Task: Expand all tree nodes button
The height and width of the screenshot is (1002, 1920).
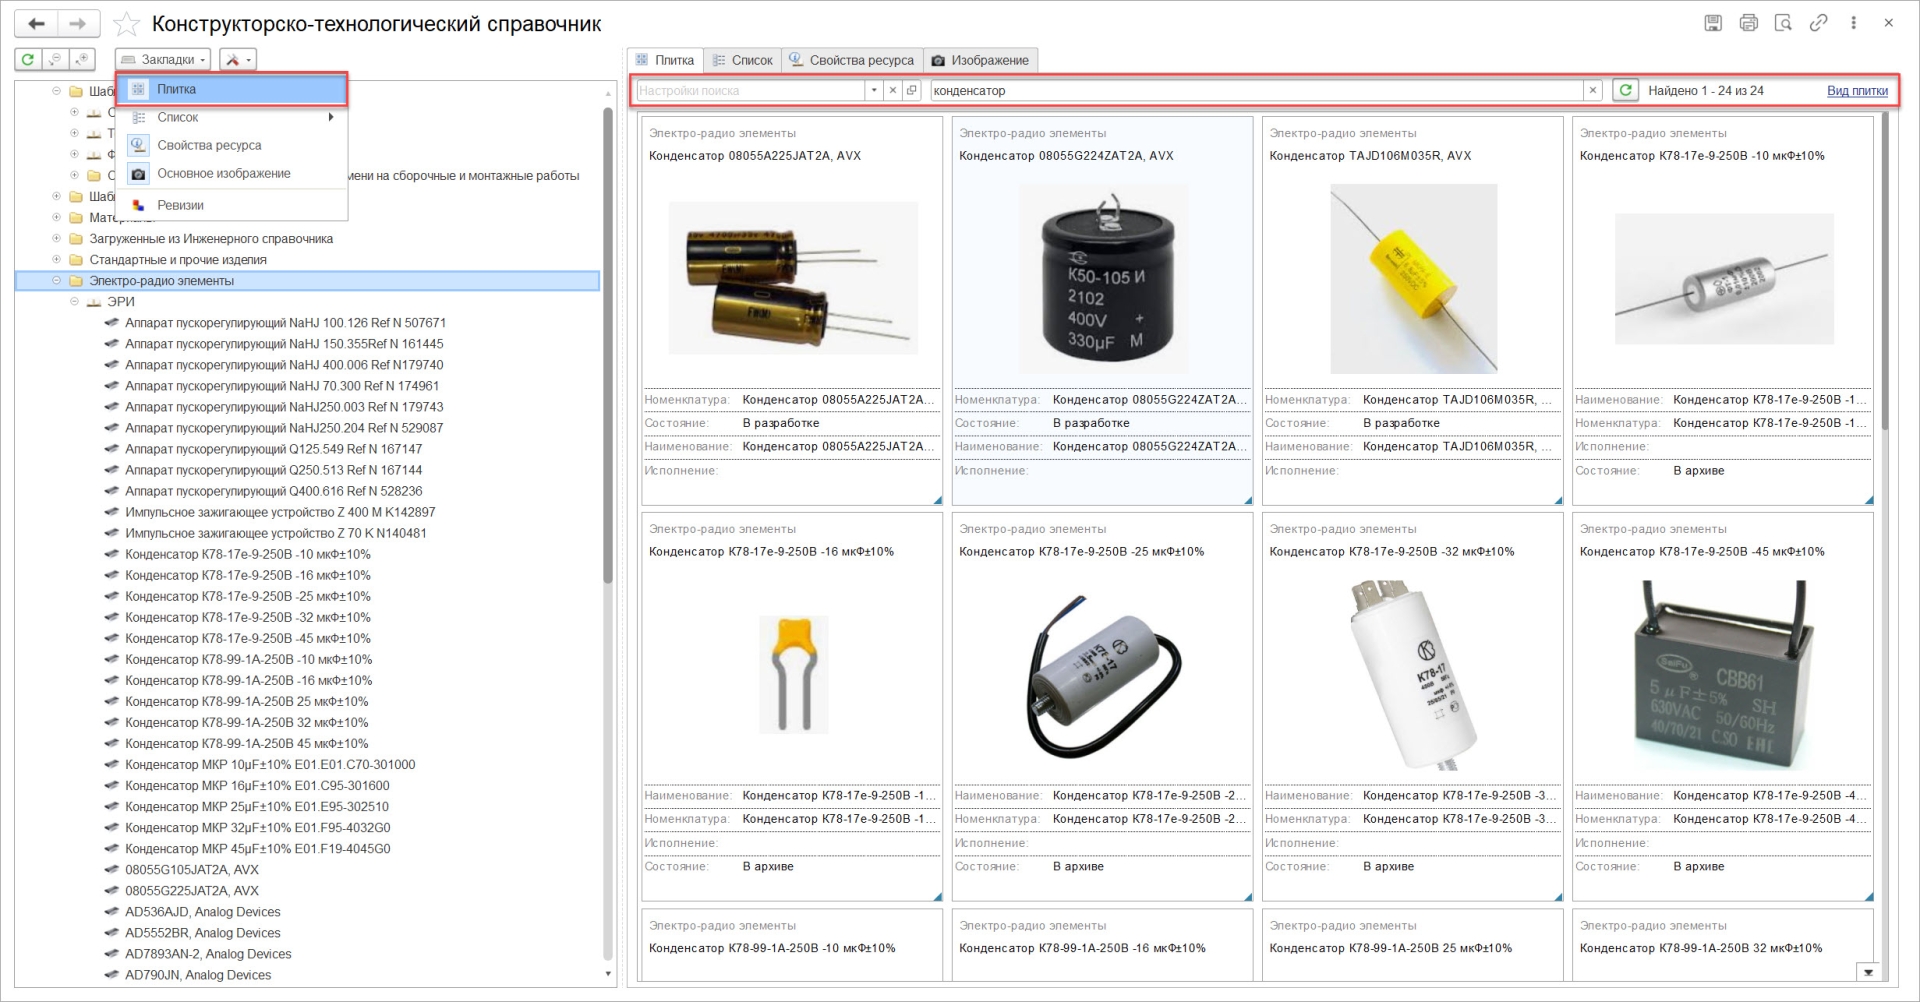Action: pyautogui.click(x=83, y=60)
